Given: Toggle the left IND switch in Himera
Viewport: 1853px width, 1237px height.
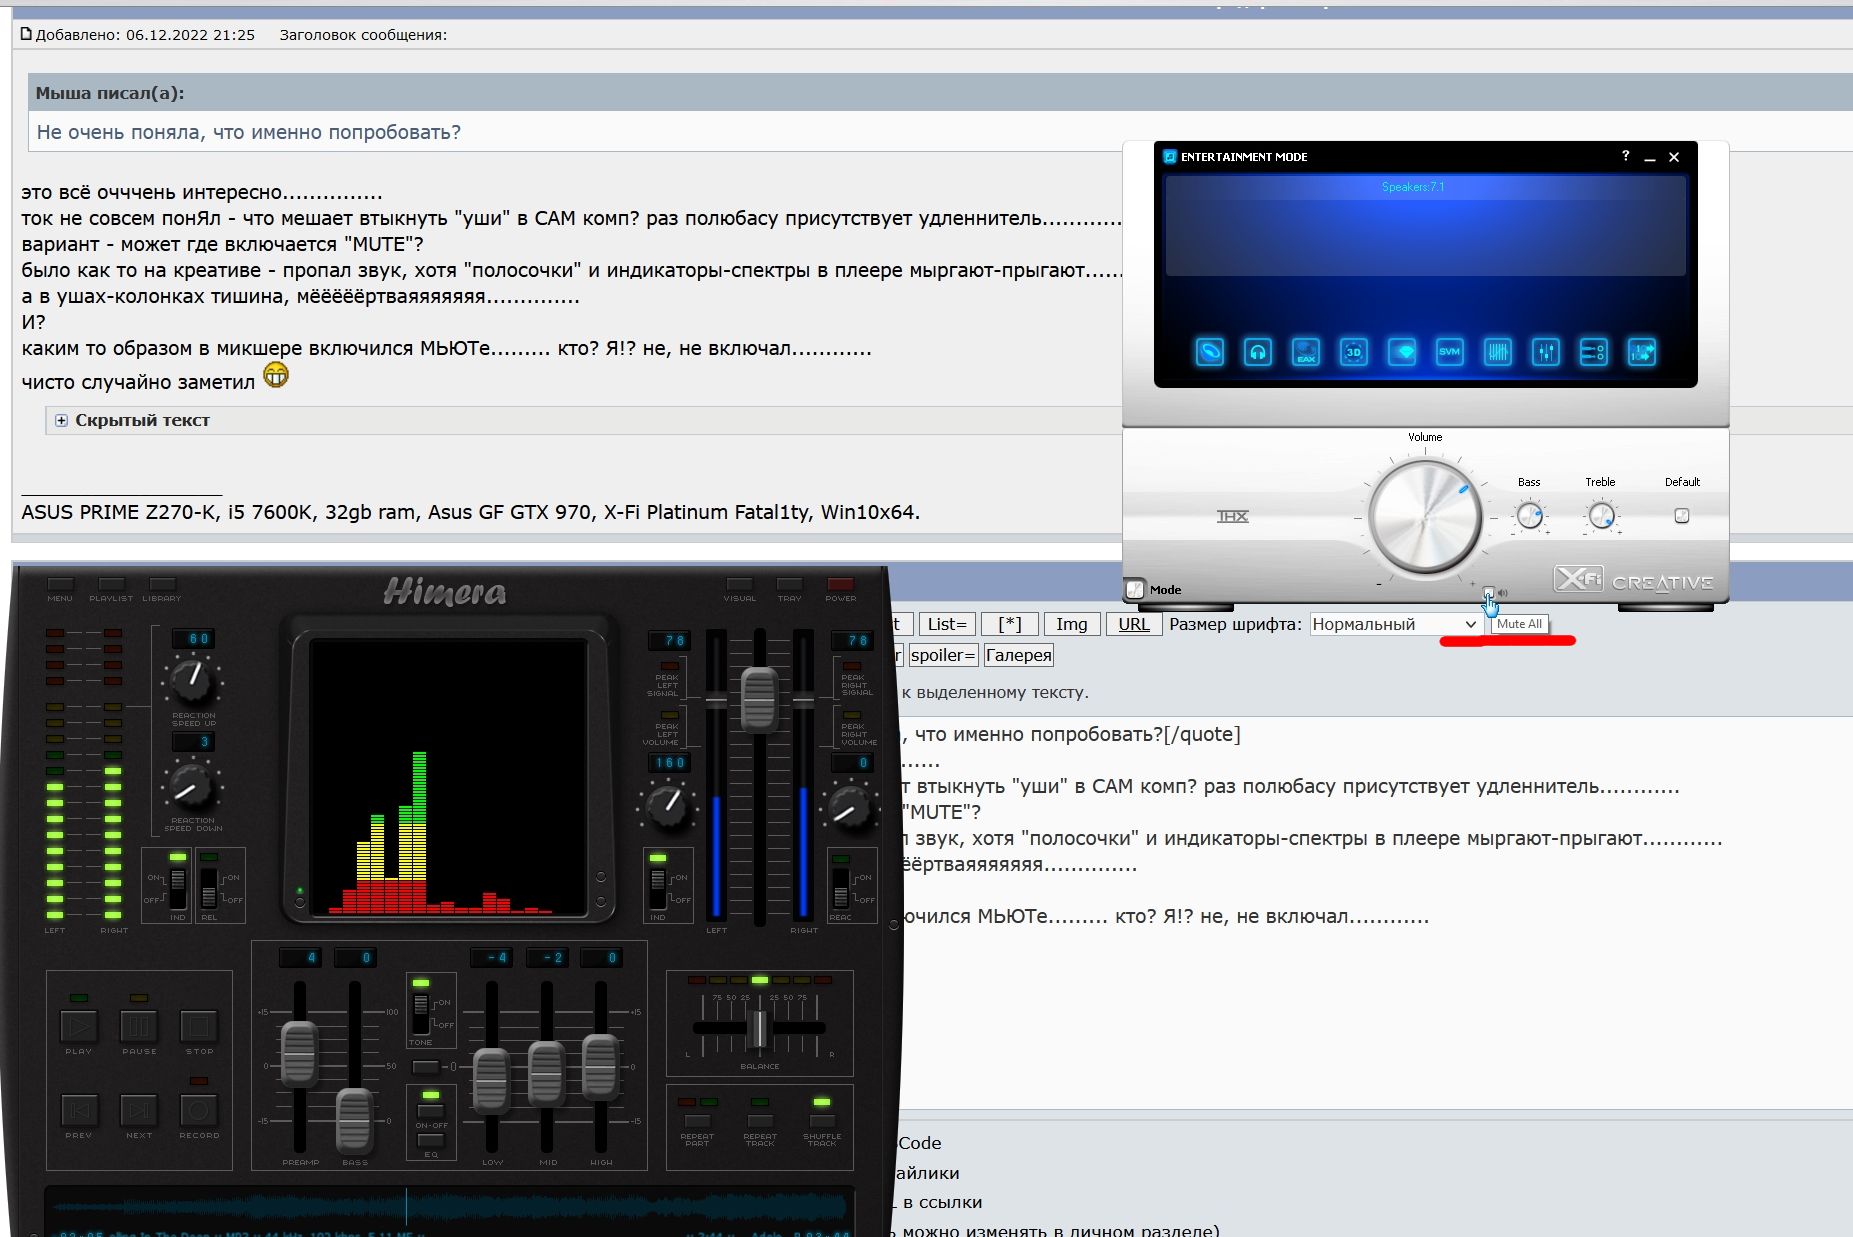Looking at the screenshot, I should [x=178, y=888].
